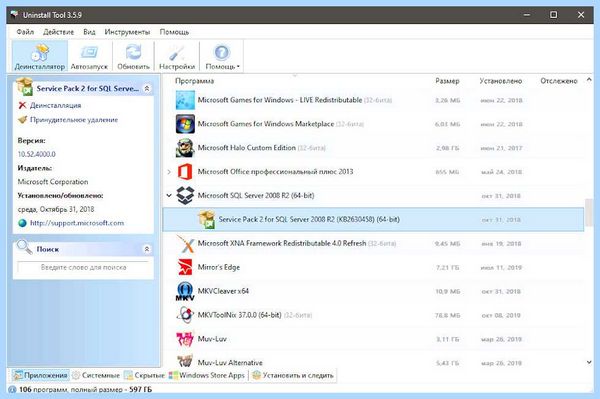Viewport: 600px width, 399px height.
Task: Click the MKVCleaver x64 icon
Action: tap(185, 291)
